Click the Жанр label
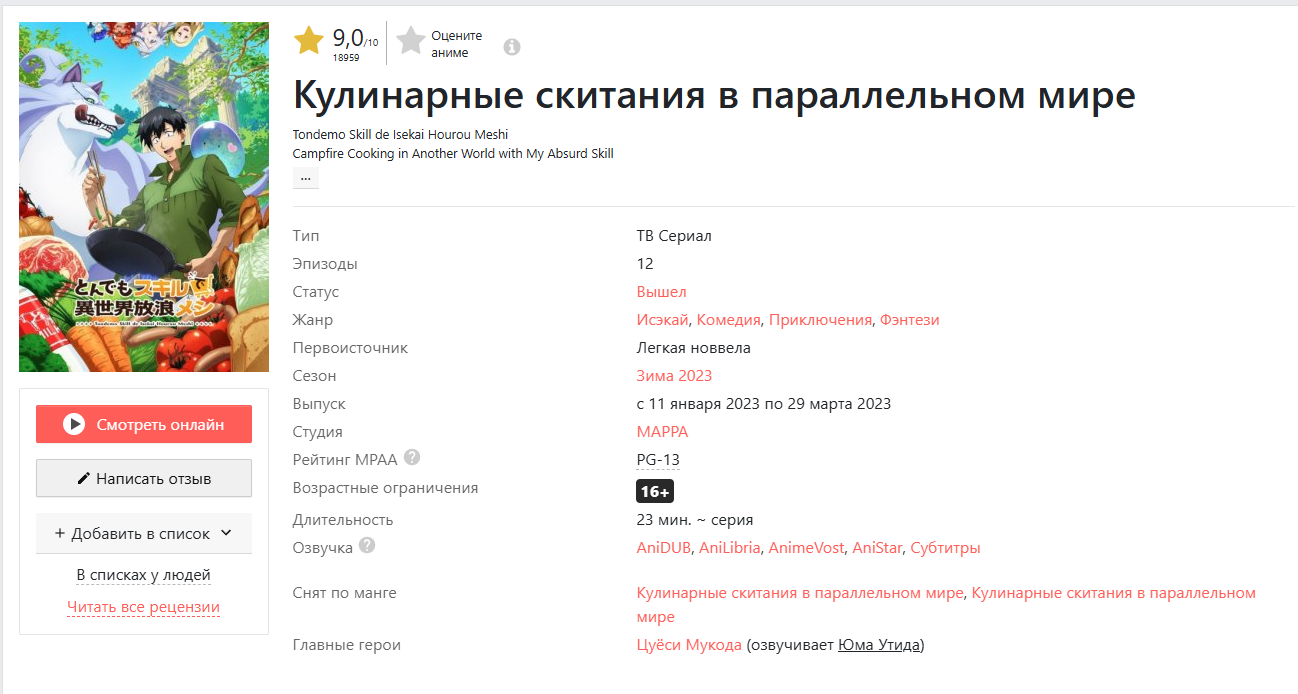This screenshot has height=694, width=1298. pyautogui.click(x=313, y=320)
